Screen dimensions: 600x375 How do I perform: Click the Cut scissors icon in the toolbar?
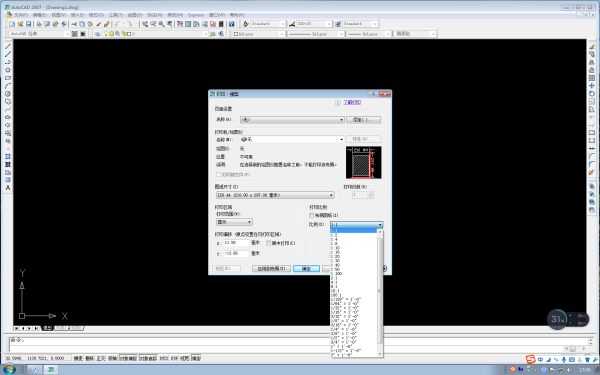[74, 24]
